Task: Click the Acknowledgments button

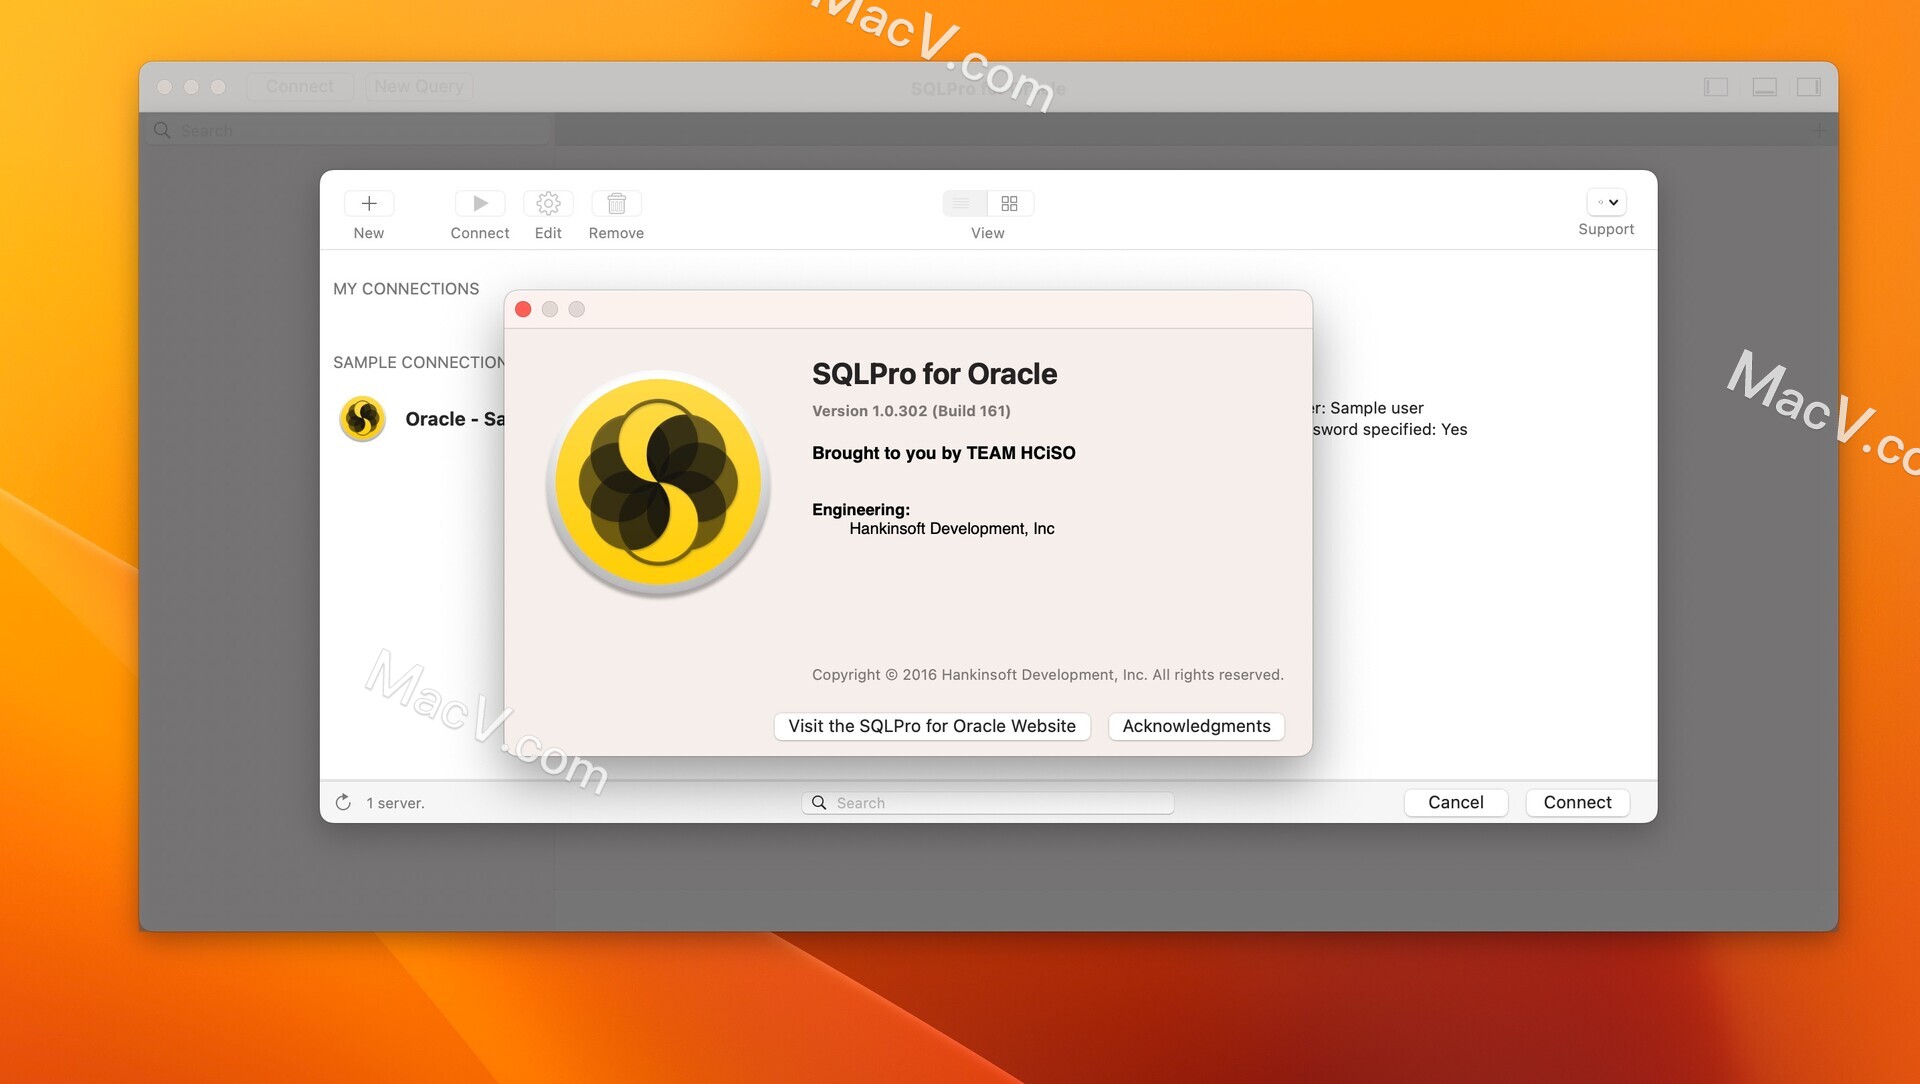Action: [x=1196, y=725]
